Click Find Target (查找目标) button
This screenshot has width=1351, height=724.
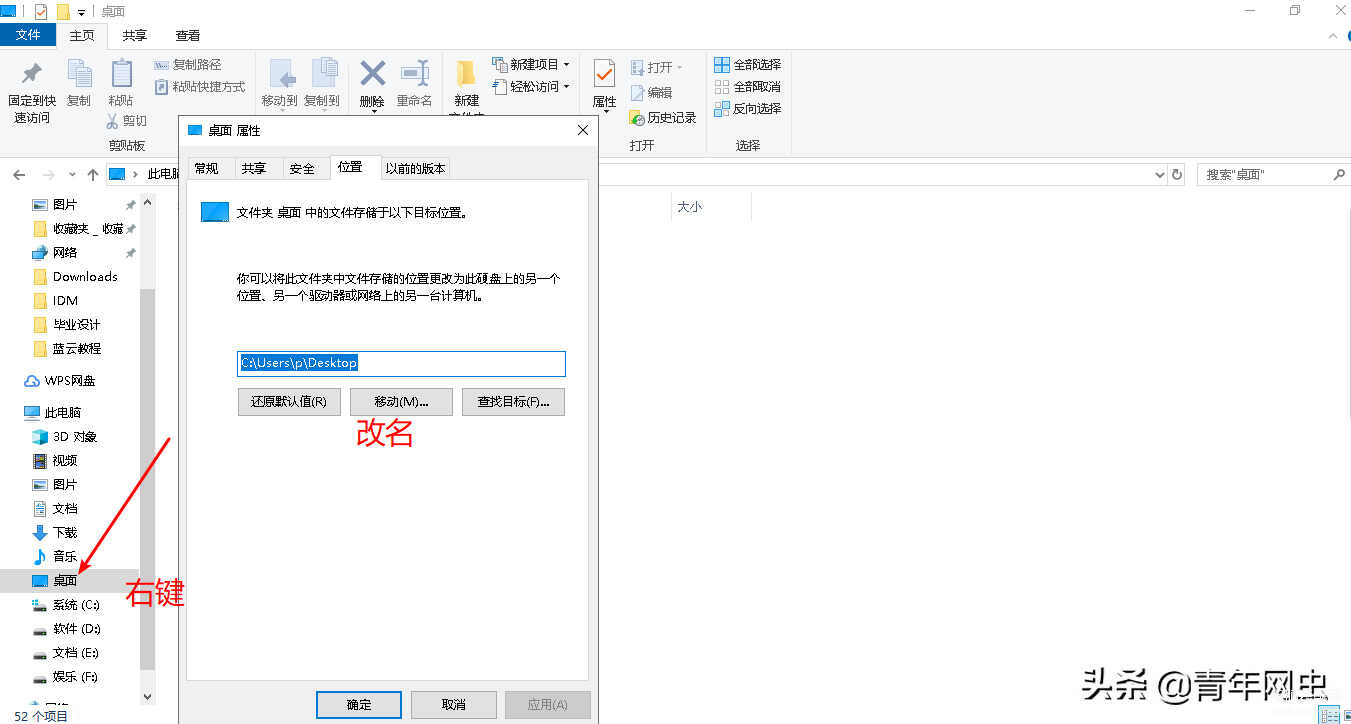click(513, 402)
